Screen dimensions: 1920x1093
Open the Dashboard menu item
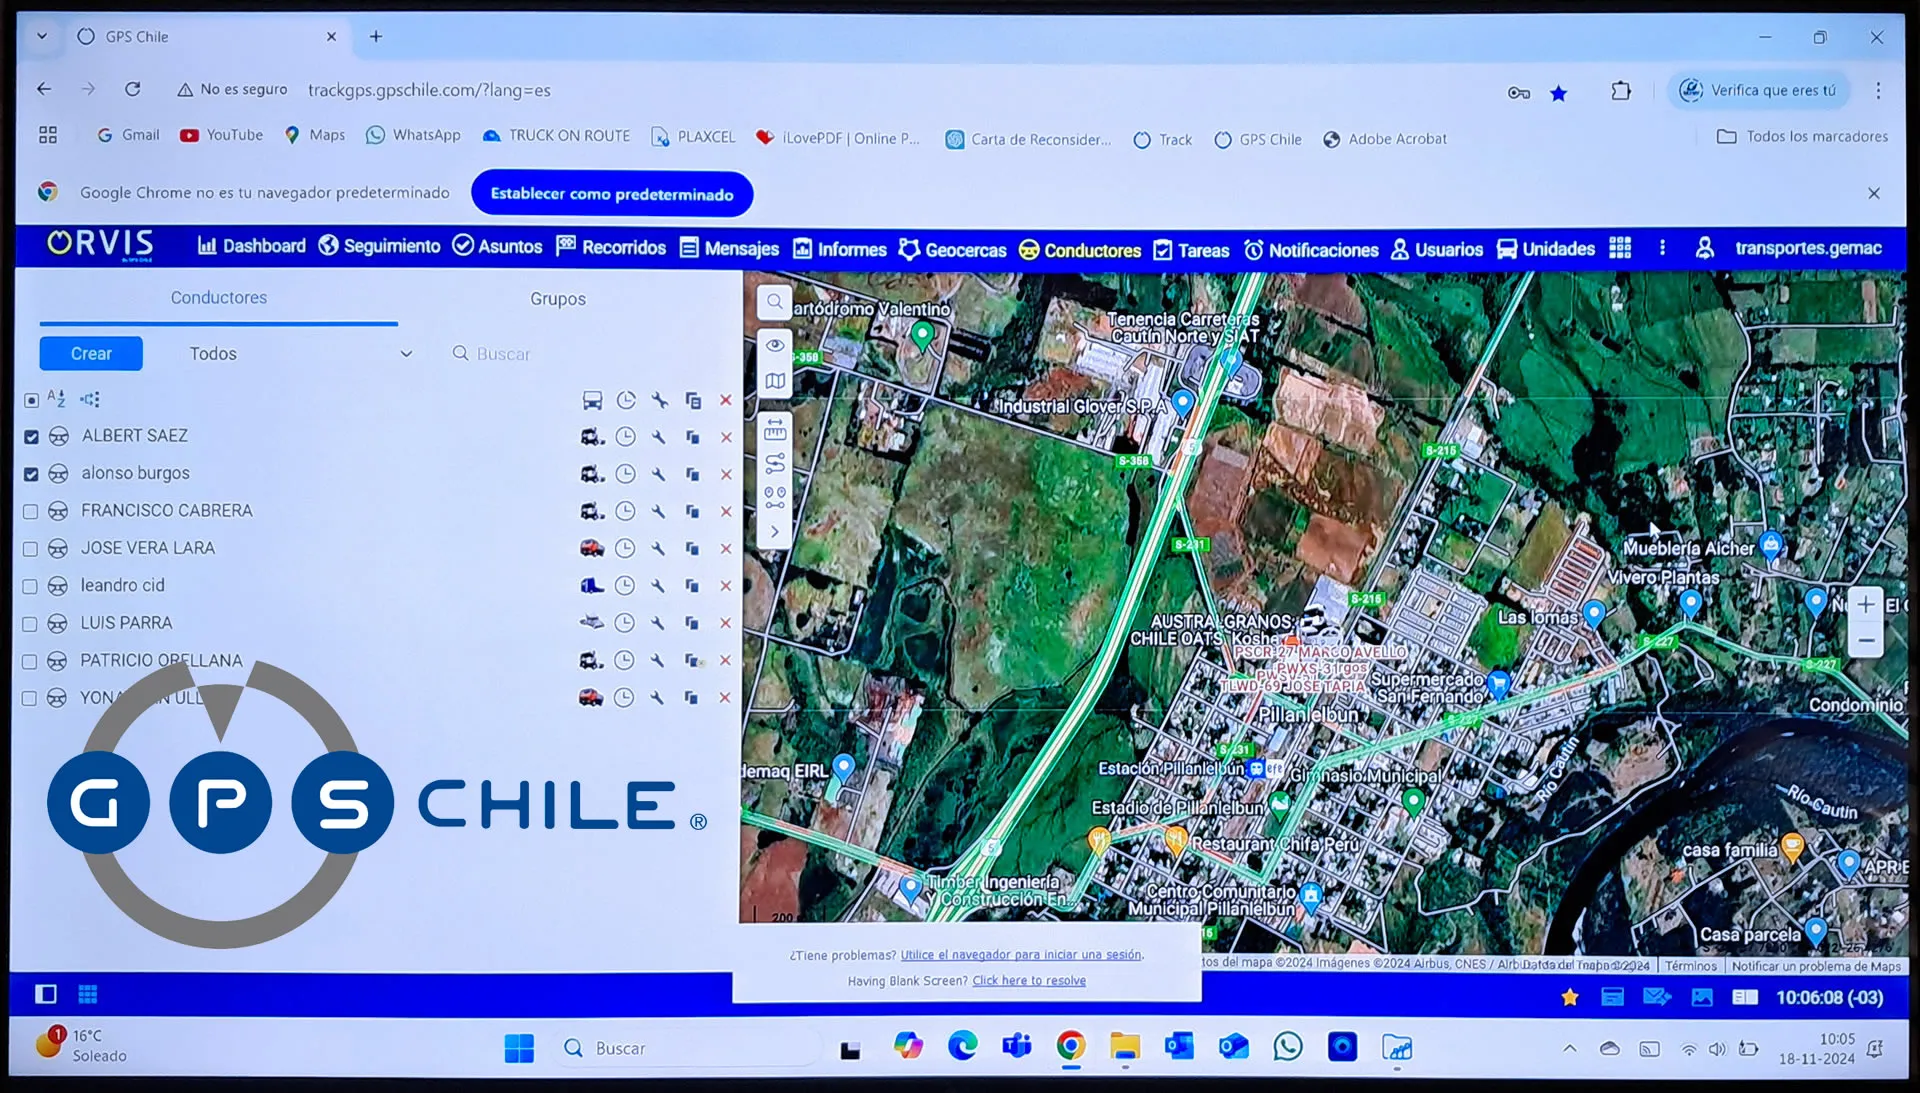(252, 246)
